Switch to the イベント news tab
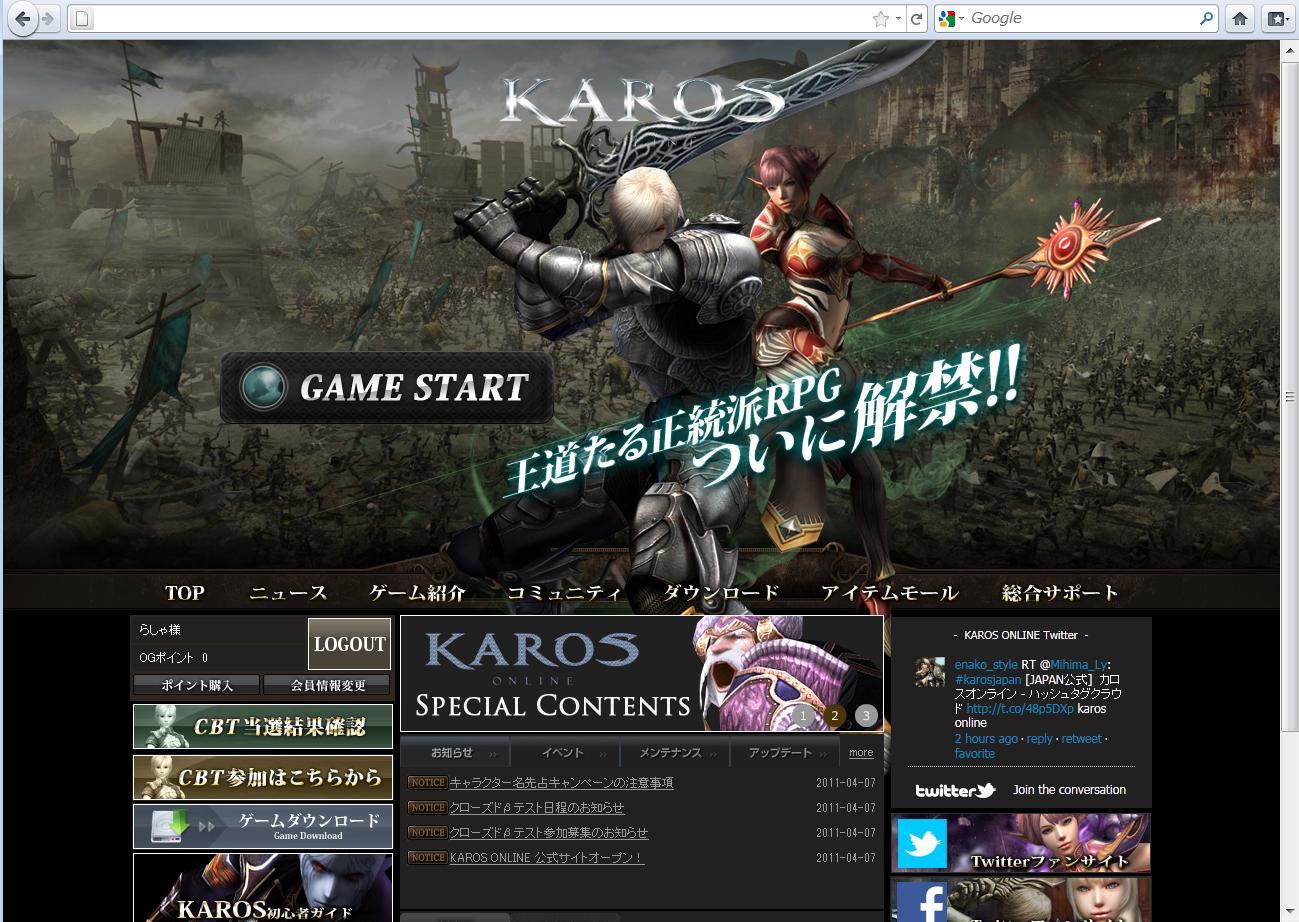This screenshot has height=922, width=1299. tap(565, 753)
